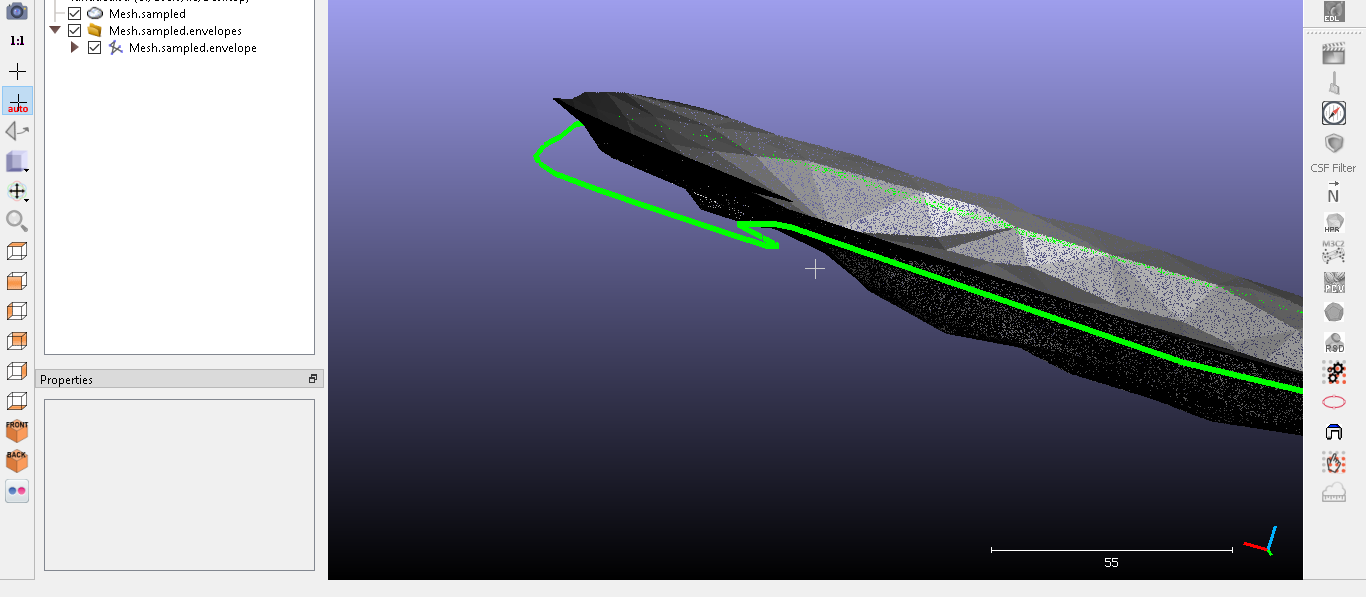The width and height of the screenshot is (1366, 597).
Task: Select Mesh.sampled in the tree
Action: [147, 14]
